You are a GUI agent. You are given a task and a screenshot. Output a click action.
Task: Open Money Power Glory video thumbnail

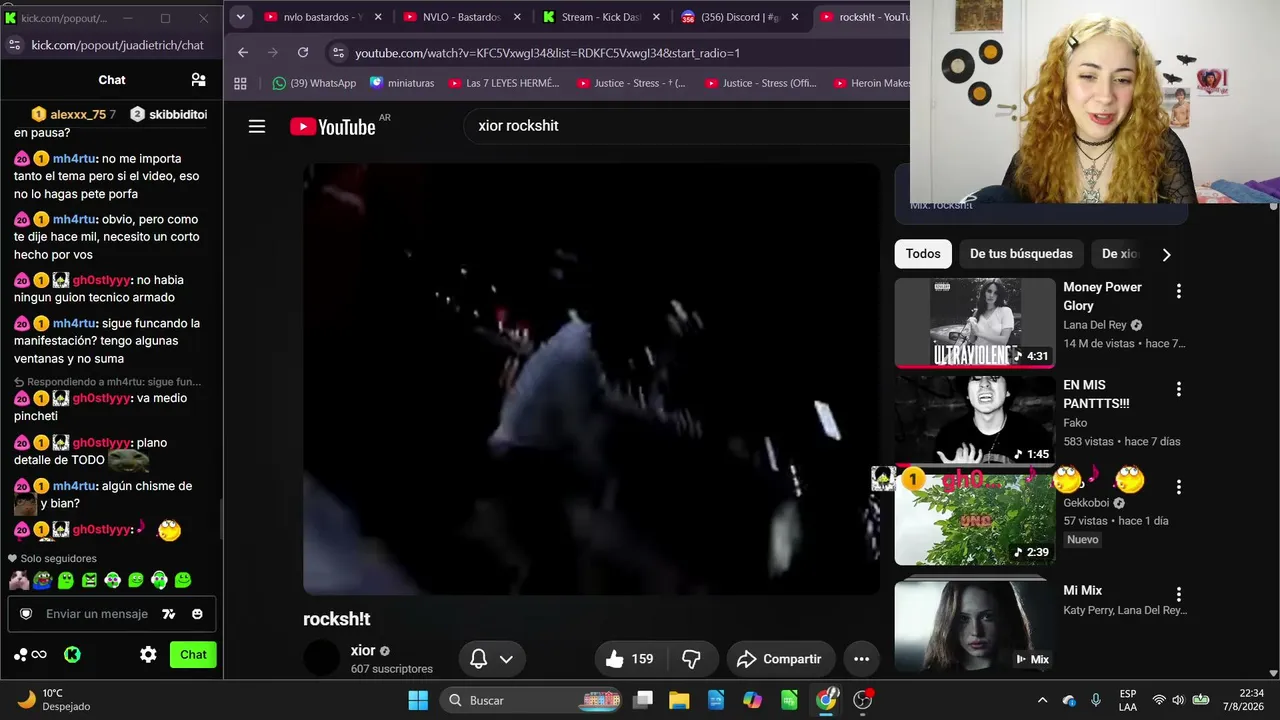click(x=974, y=322)
